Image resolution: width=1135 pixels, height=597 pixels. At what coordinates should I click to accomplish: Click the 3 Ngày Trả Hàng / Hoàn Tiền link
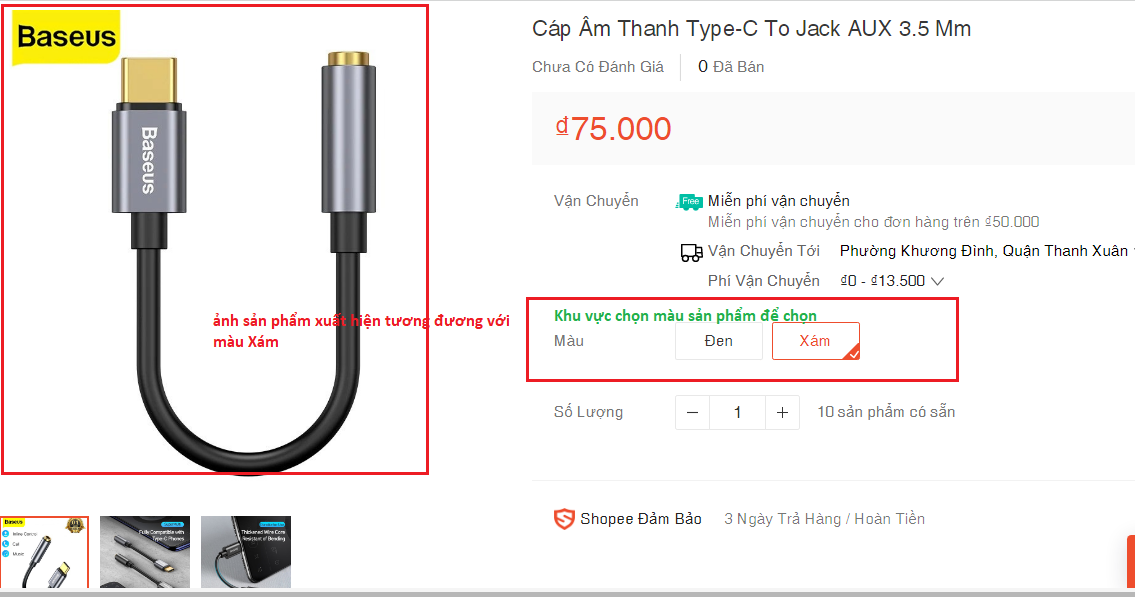coord(824,519)
